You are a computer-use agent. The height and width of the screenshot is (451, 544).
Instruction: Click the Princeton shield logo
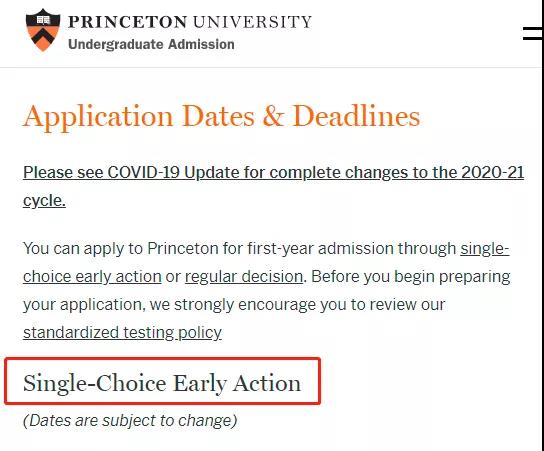point(43,30)
